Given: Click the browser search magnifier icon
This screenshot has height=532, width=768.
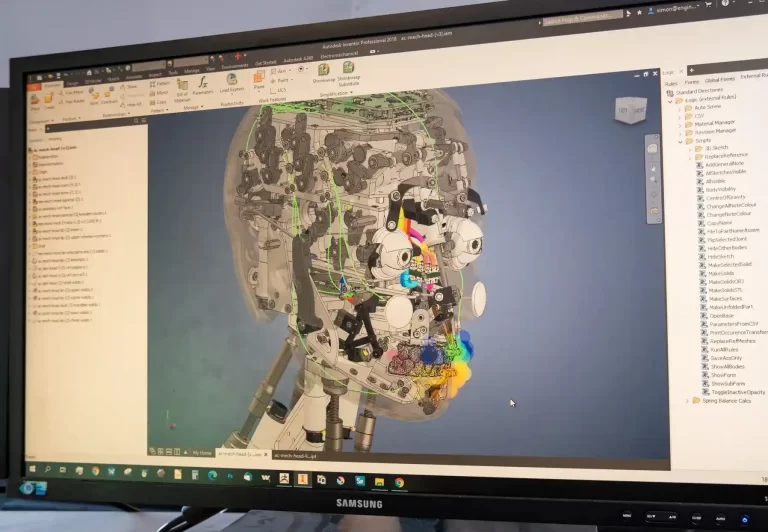Looking at the screenshot, I should point(136,121).
